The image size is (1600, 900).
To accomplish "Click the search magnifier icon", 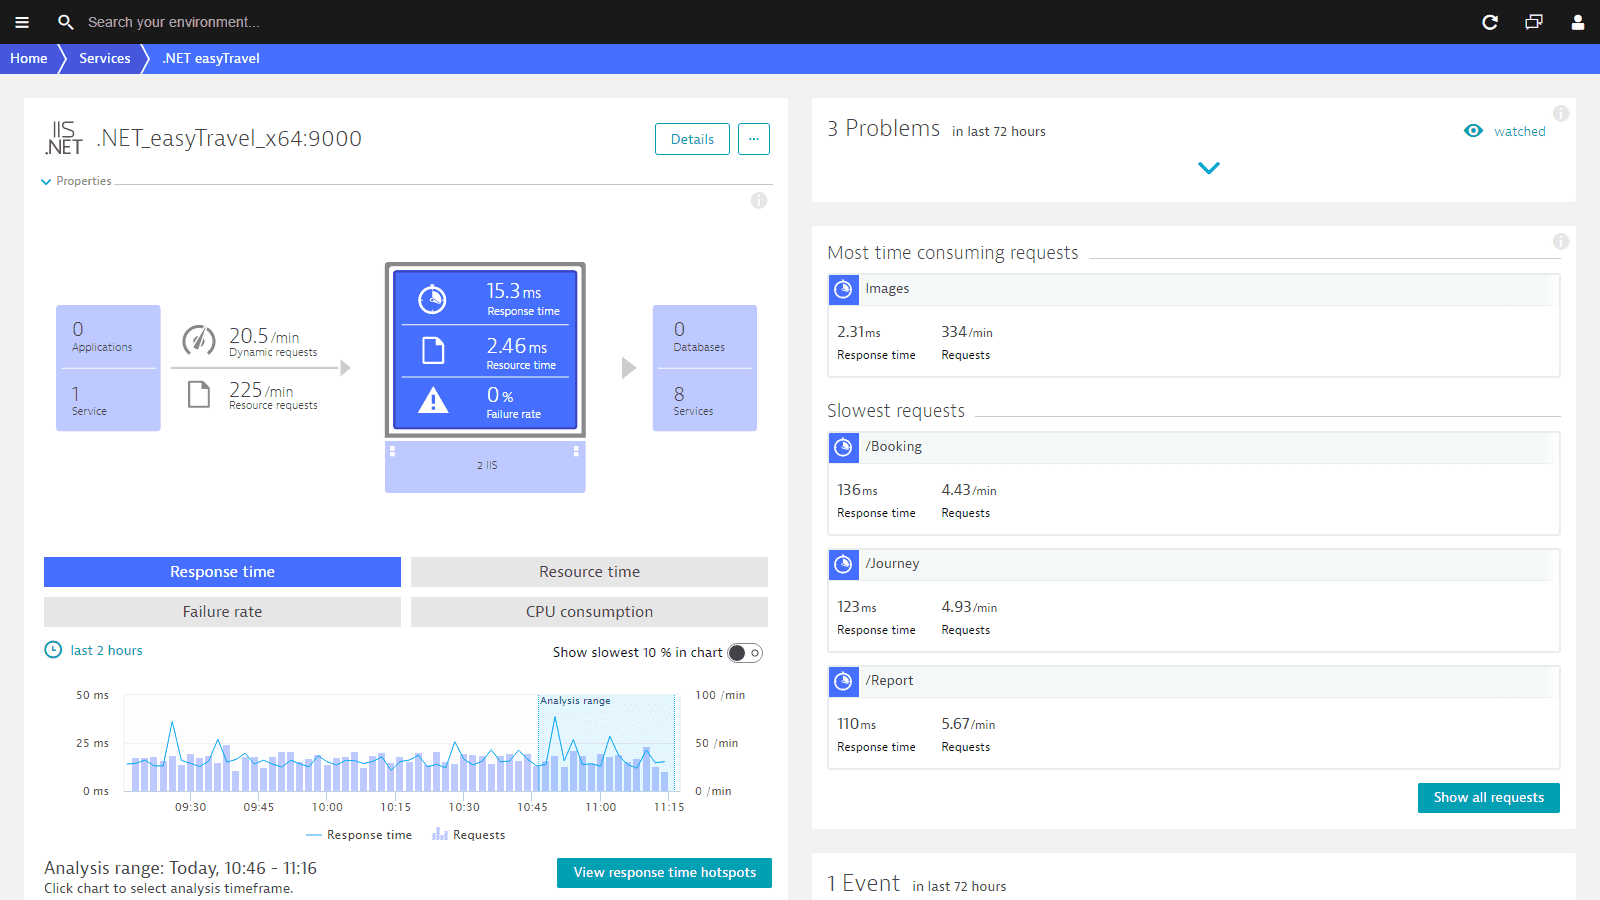I will click(66, 22).
